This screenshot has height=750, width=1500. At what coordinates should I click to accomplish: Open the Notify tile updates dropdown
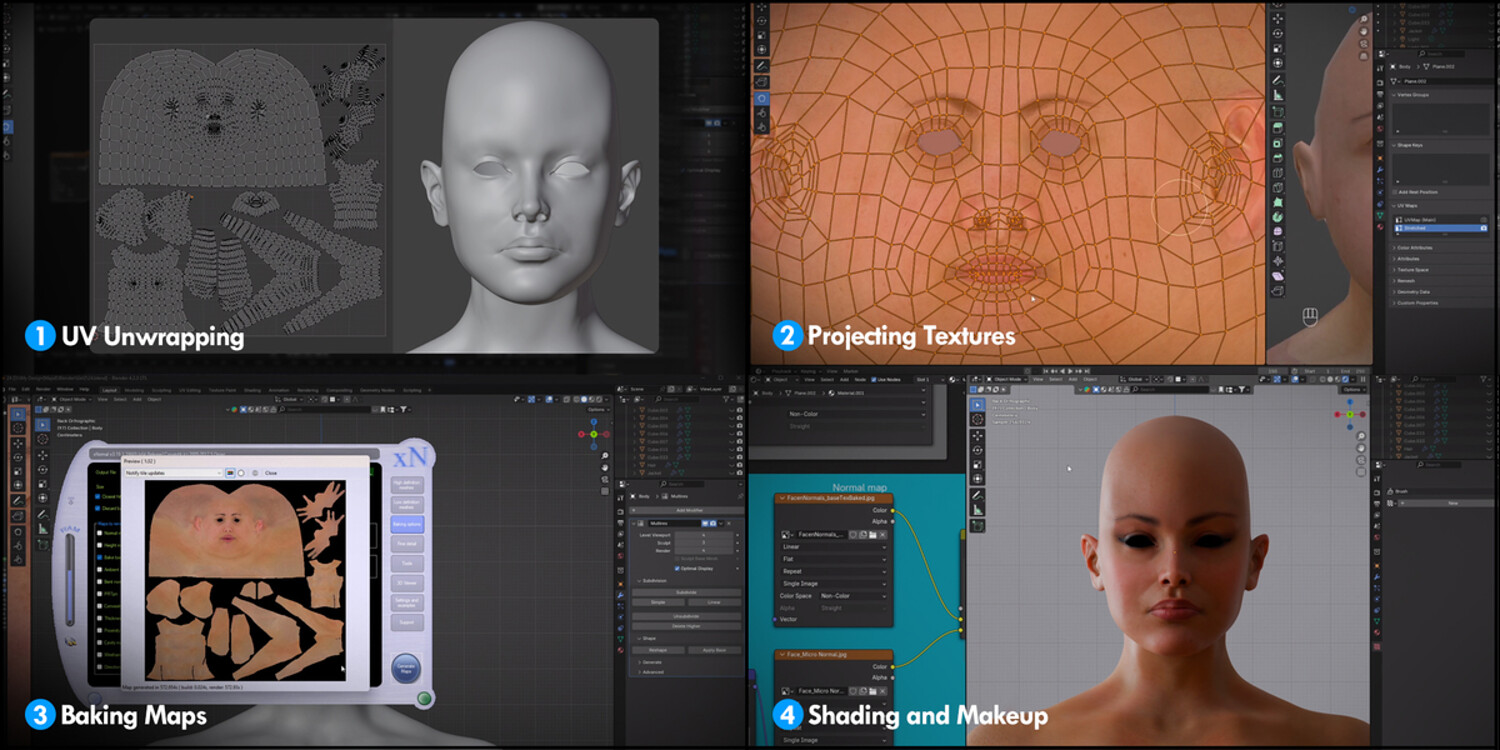click(x=174, y=473)
